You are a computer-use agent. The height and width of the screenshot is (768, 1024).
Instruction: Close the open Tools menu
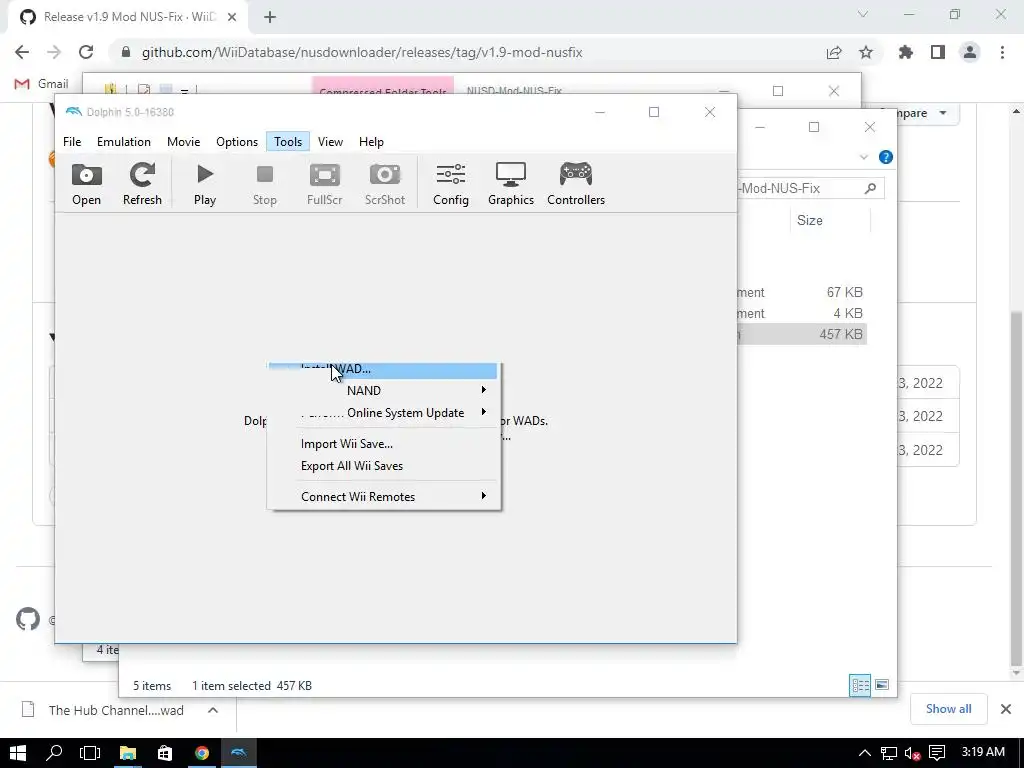[x=288, y=142]
